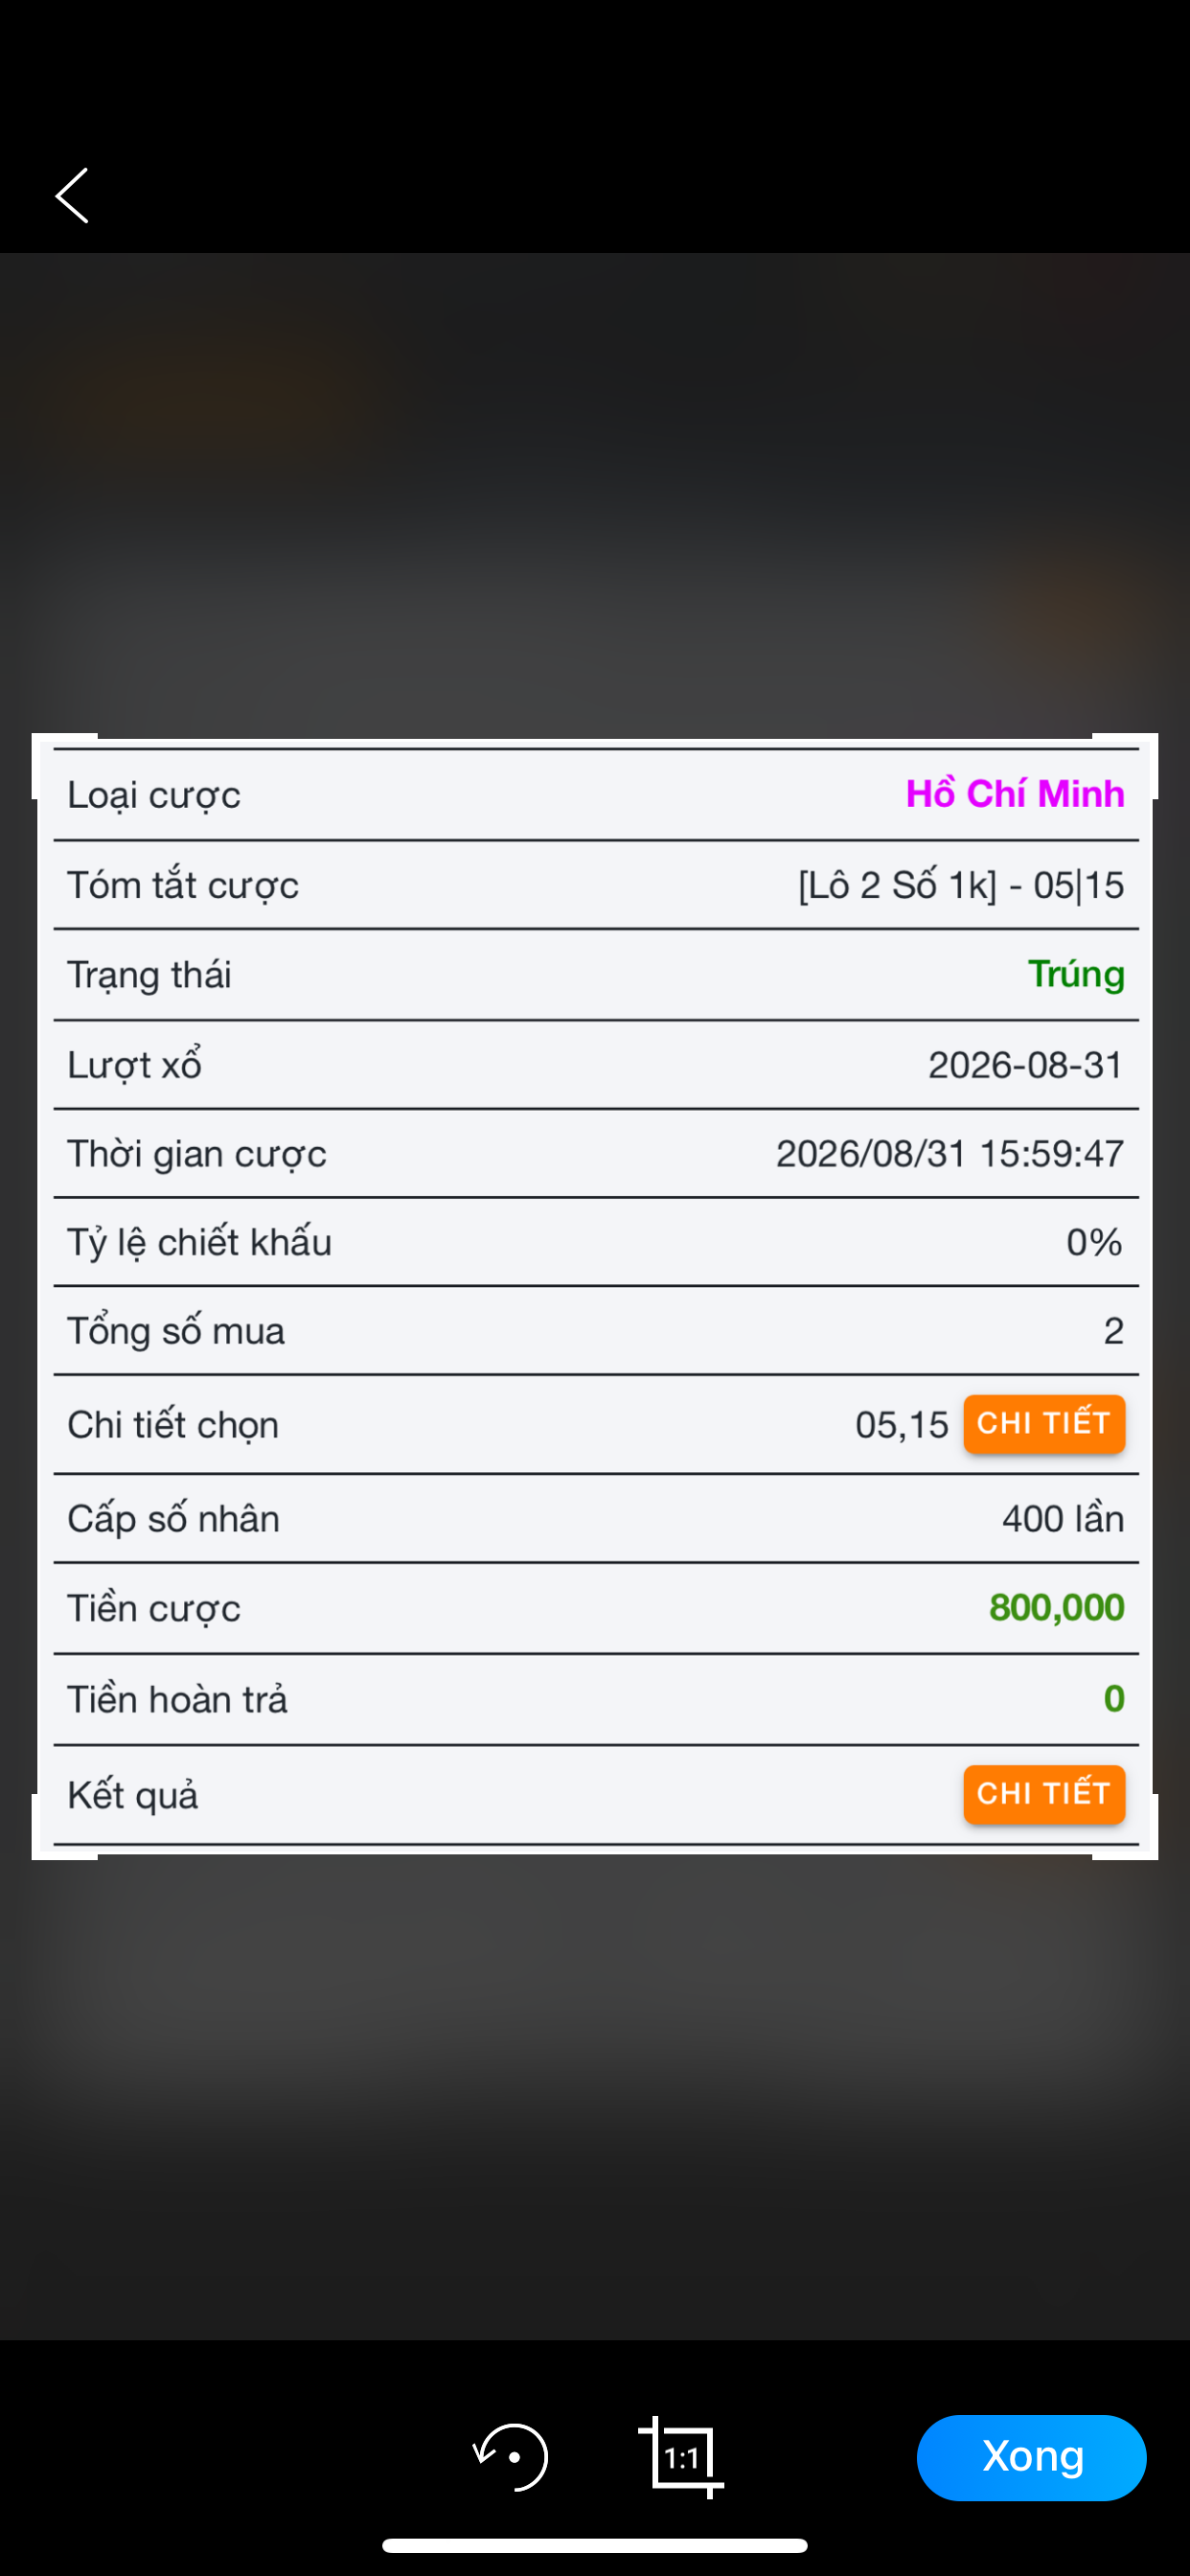Tap the Tỷ lệ chiết khấu row
Image resolution: width=1190 pixels, height=2576 pixels.
(596, 1242)
